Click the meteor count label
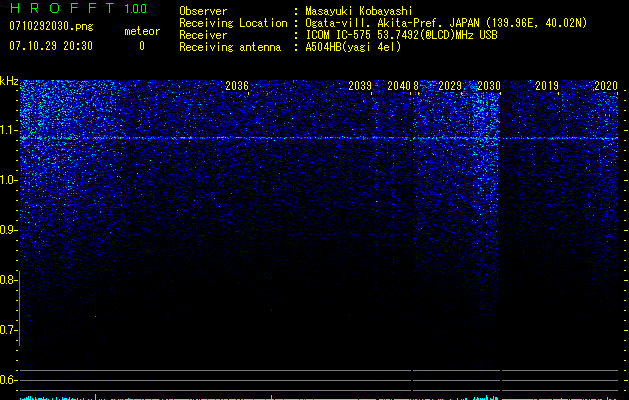Screen dimensions: 629x400 (142, 31)
